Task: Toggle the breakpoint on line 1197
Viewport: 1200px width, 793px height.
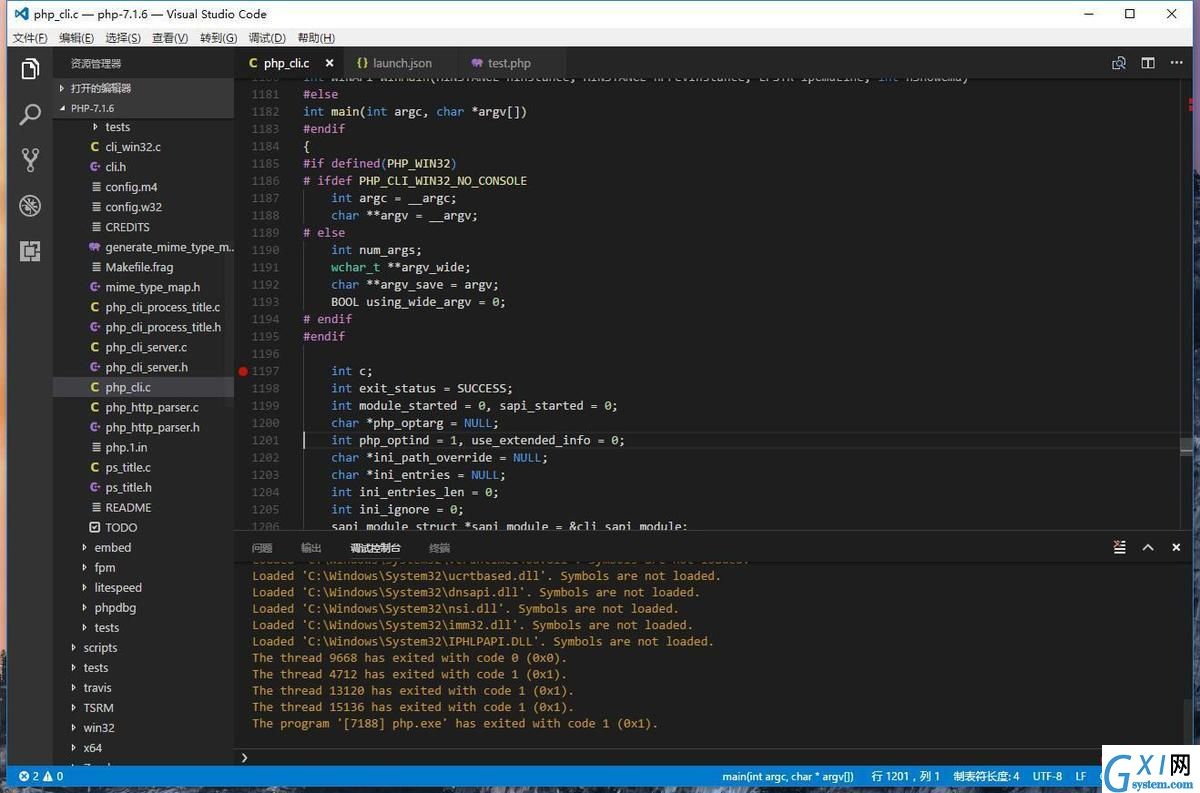Action: [243, 371]
